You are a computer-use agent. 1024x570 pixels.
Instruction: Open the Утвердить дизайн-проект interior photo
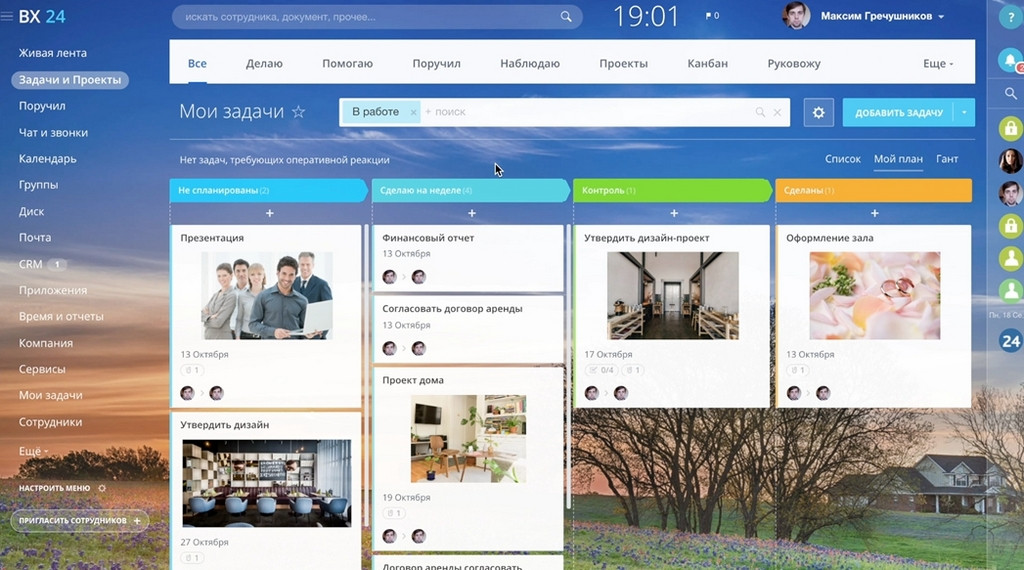point(673,296)
